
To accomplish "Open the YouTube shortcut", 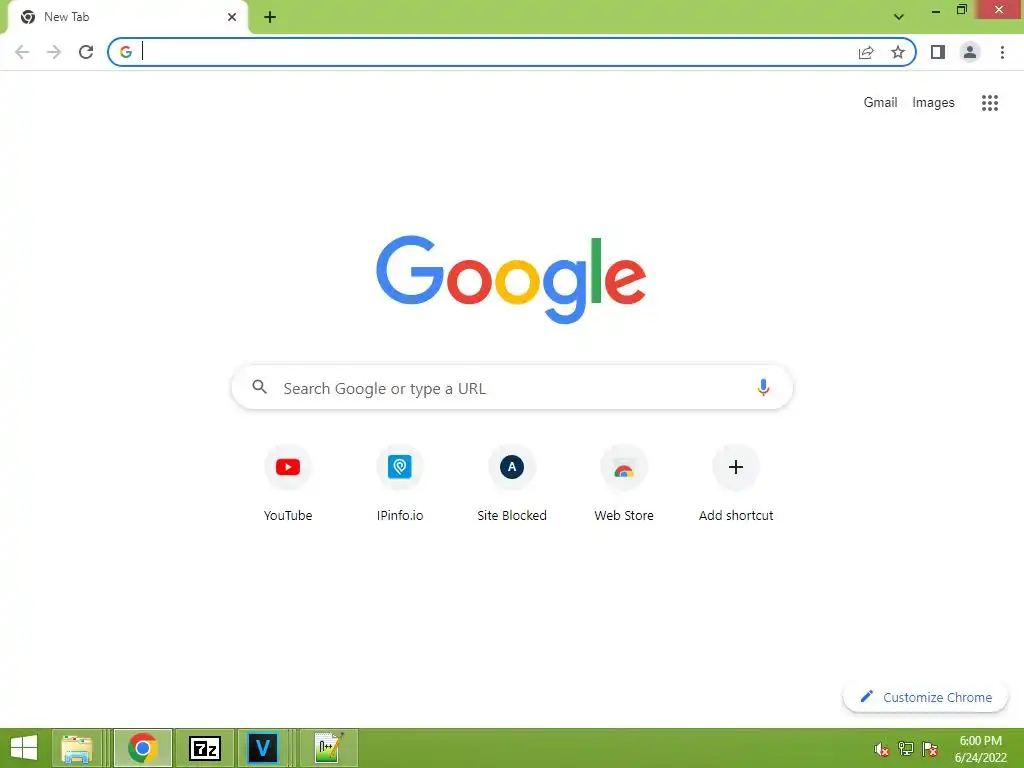I will coord(288,484).
